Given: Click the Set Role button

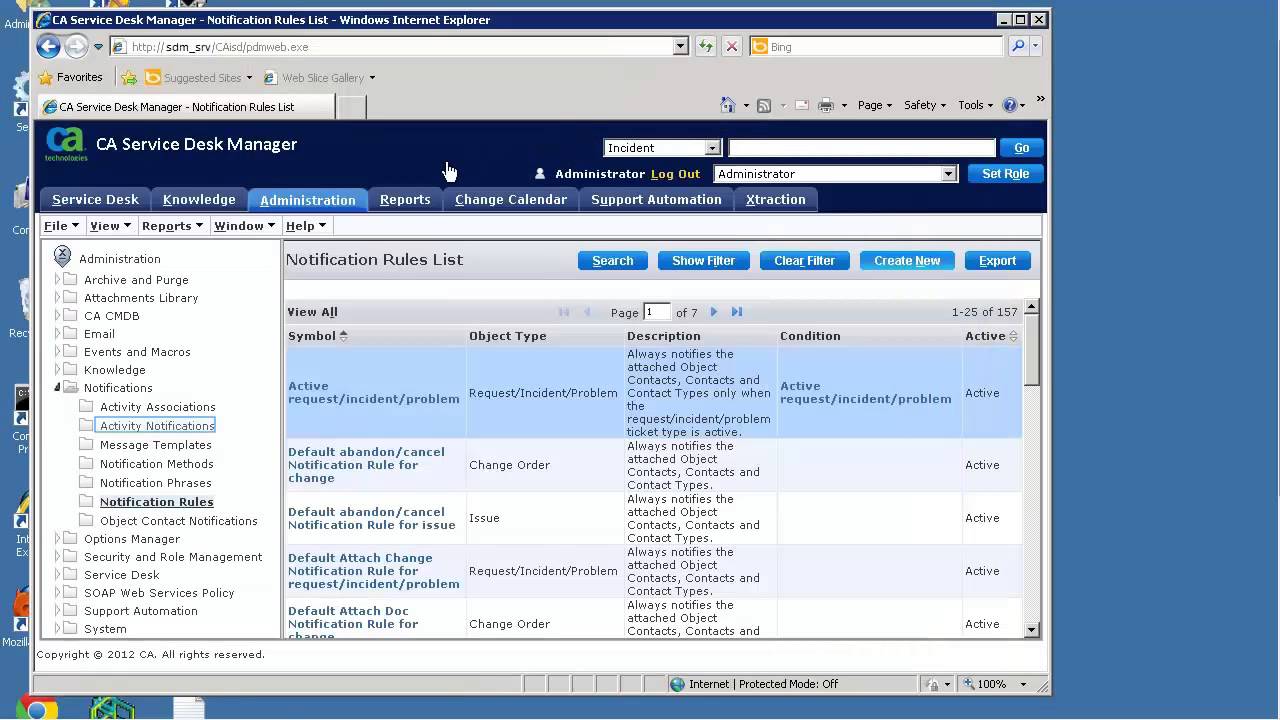Looking at the screenshot, I should [1006, 174].
